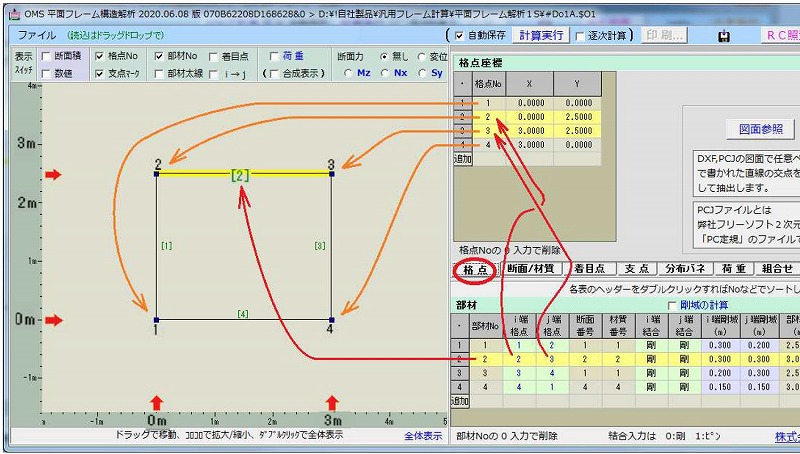The height and width of the screenshot is (454, 800).
Task: Uncheck the 支点マーク checkbox
Action: pyautogui.click(x=100, y=74)
